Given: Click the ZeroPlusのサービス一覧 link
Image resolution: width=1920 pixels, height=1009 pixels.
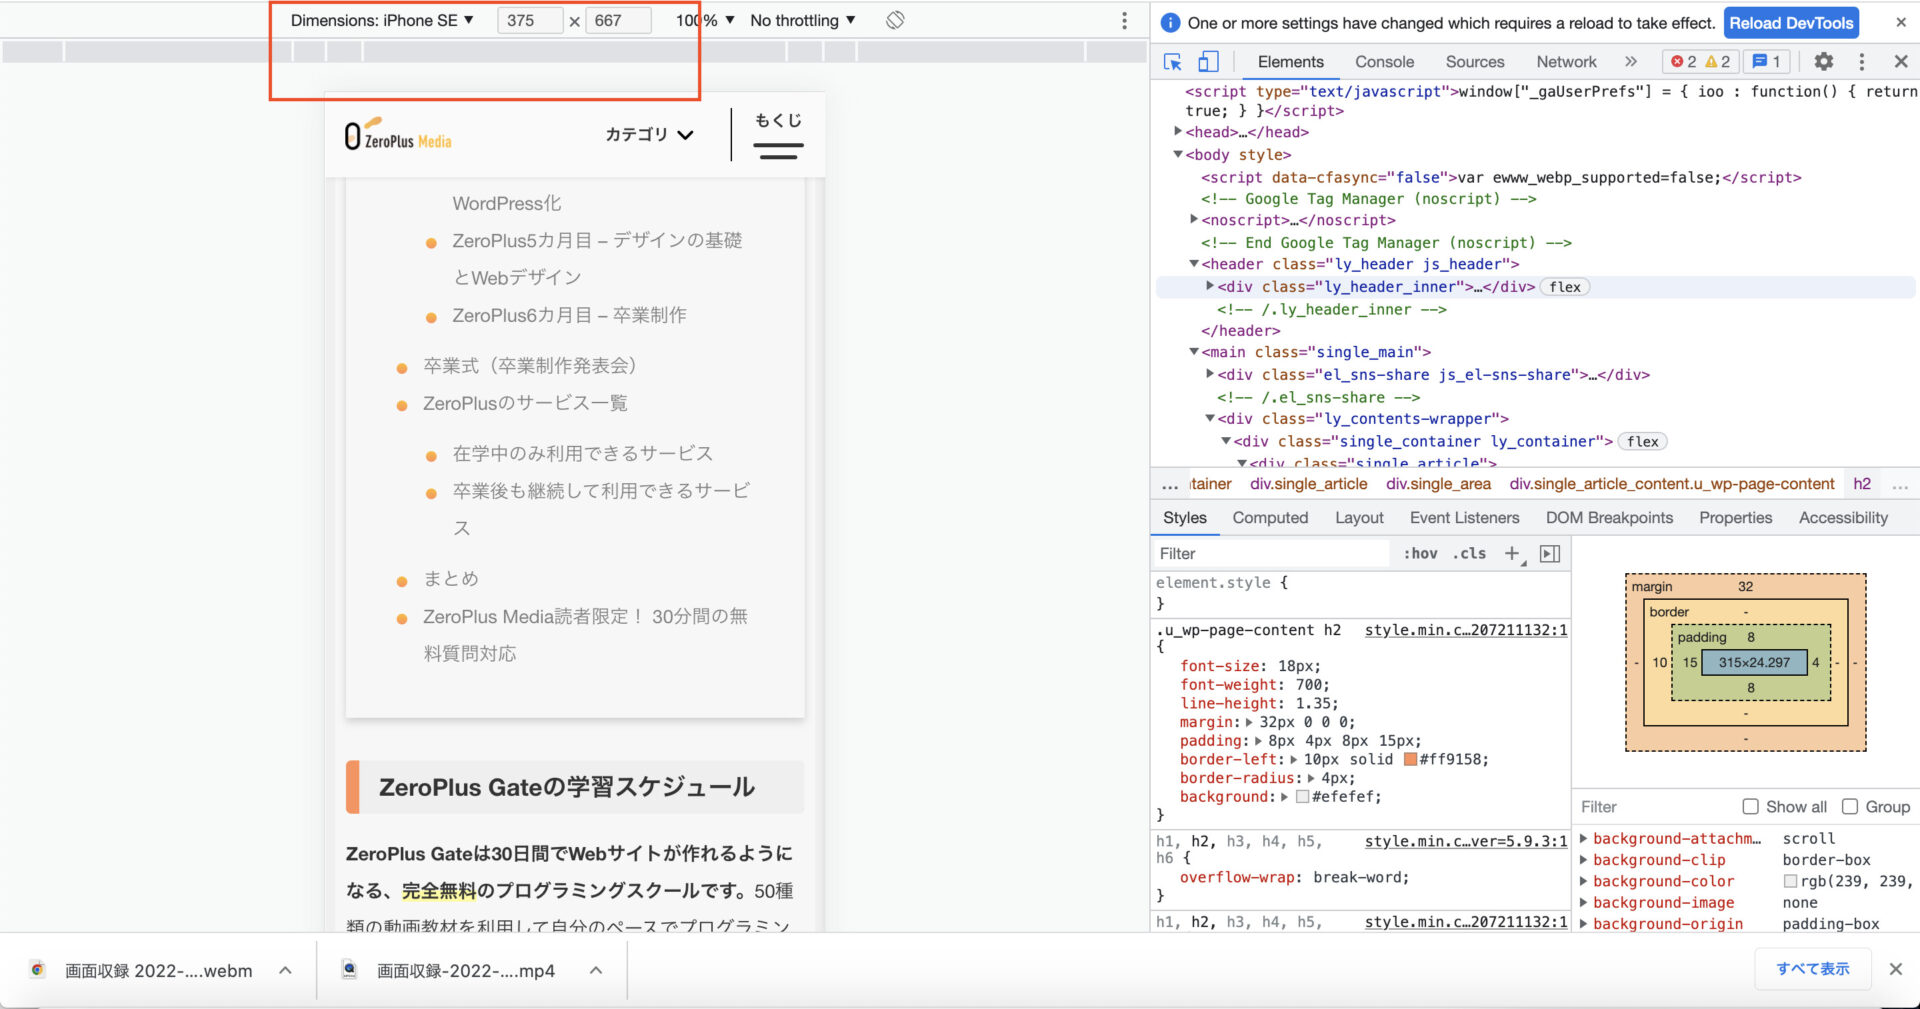Looking at the screenshot, I should pos(525,403).
